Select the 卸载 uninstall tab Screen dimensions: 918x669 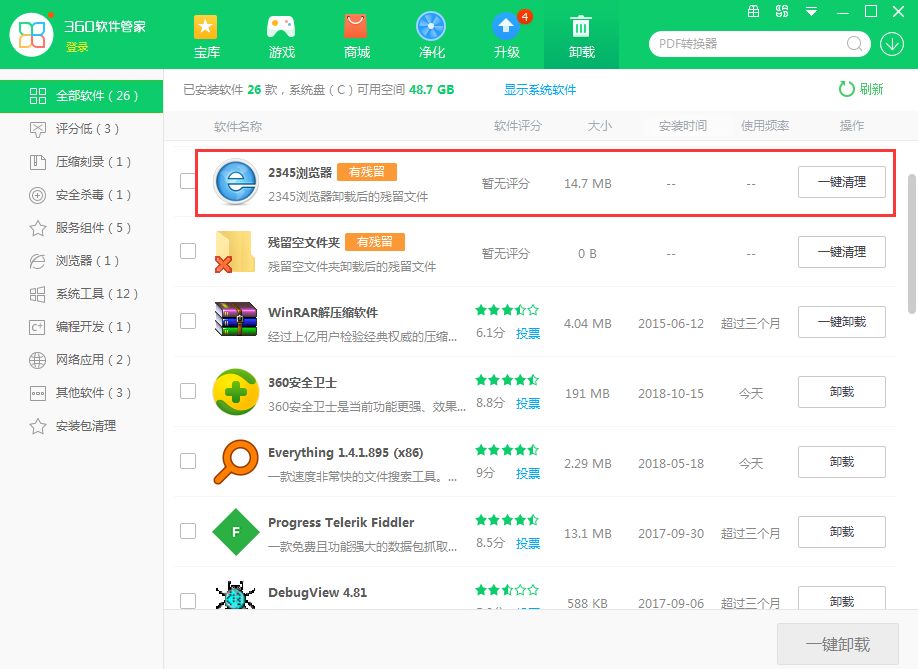581,35
